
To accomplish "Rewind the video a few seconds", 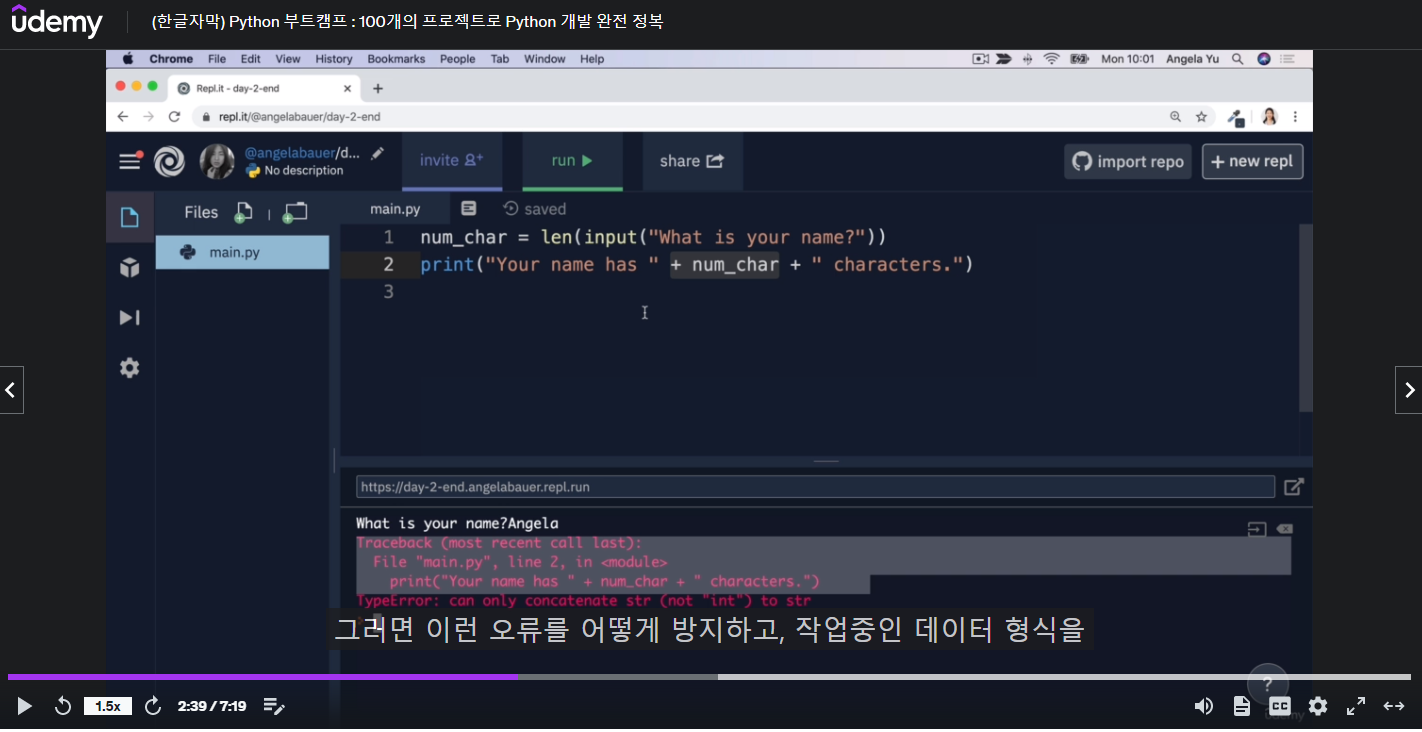I will (x=62, y=706).
